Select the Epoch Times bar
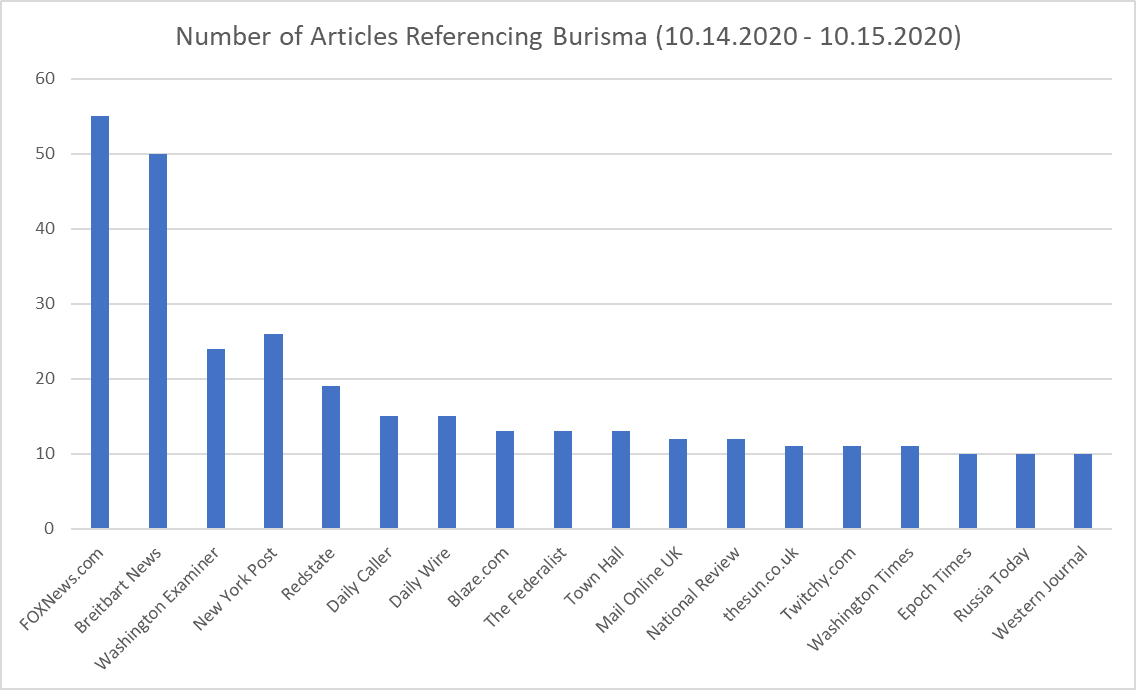This screenshot has height=690, width=1136. click(968, 491)
